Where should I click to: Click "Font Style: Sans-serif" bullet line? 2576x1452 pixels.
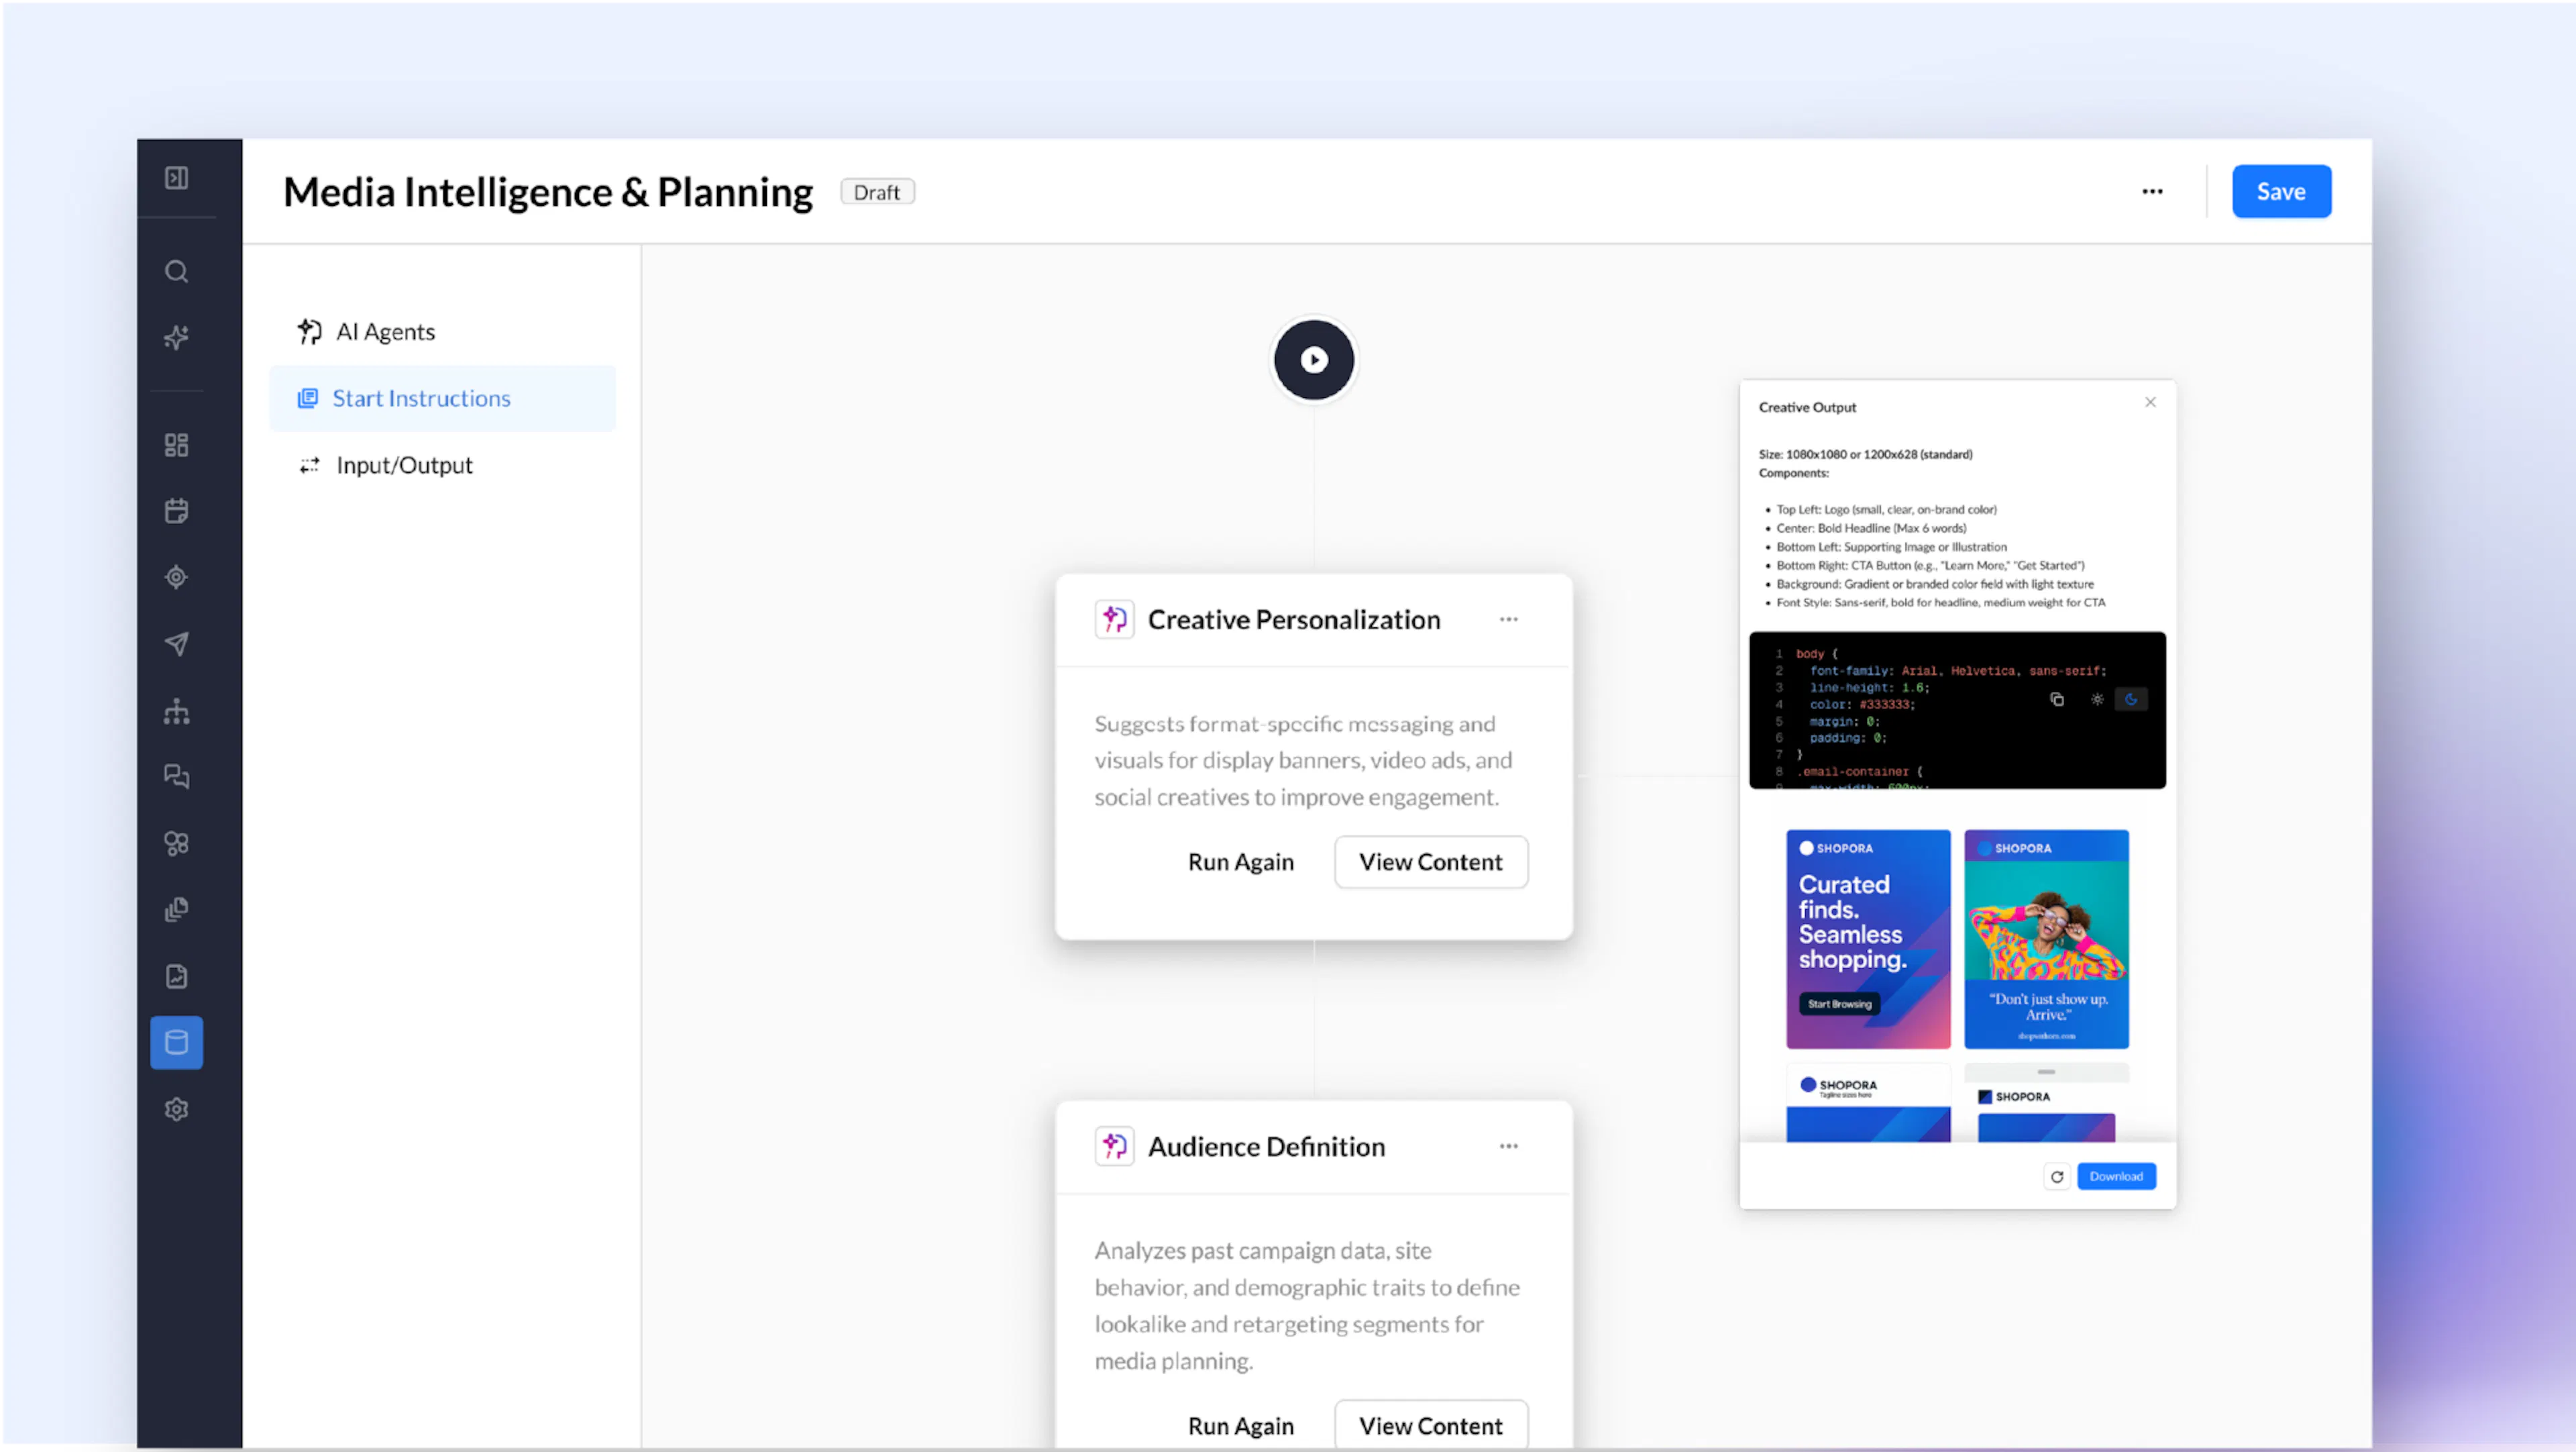click(x=1940, y=603)
